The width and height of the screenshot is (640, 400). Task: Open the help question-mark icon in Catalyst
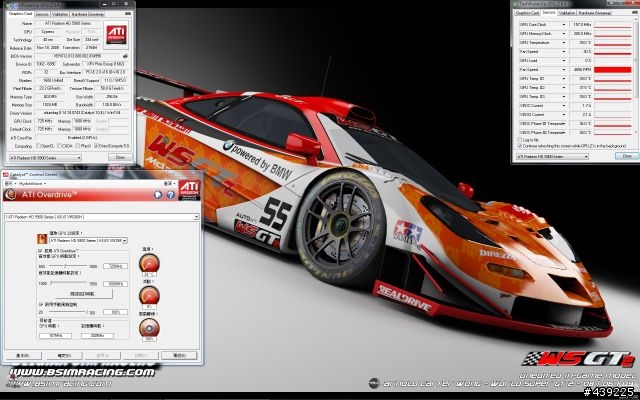point(171,195)
